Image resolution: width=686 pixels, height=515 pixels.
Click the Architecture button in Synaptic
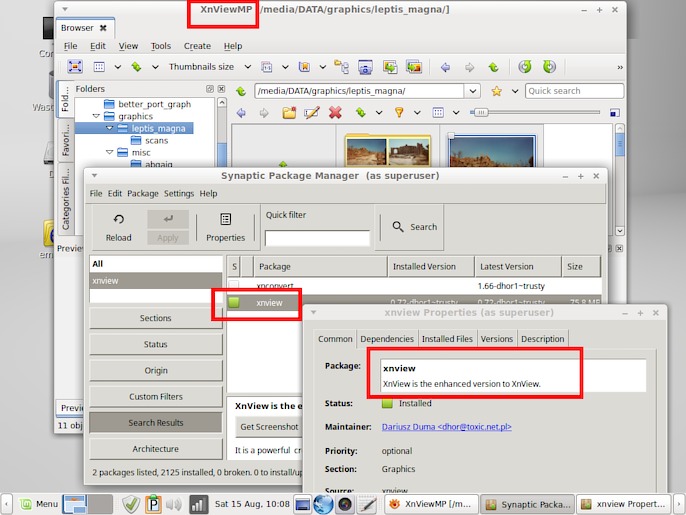click(x=155, y=449)
